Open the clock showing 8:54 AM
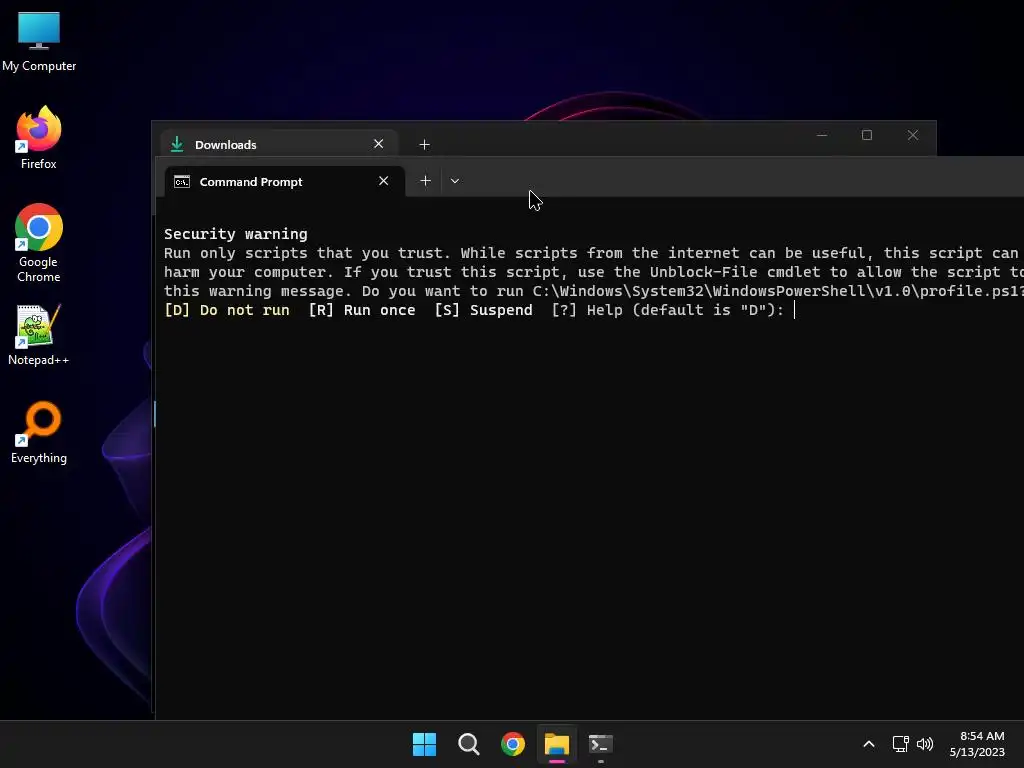 [x=977, y=744]
